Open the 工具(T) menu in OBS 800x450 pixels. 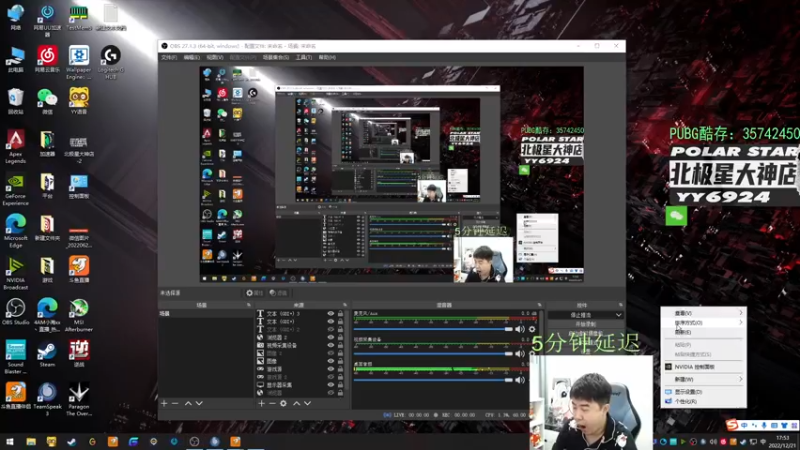(x=304, y=58)
